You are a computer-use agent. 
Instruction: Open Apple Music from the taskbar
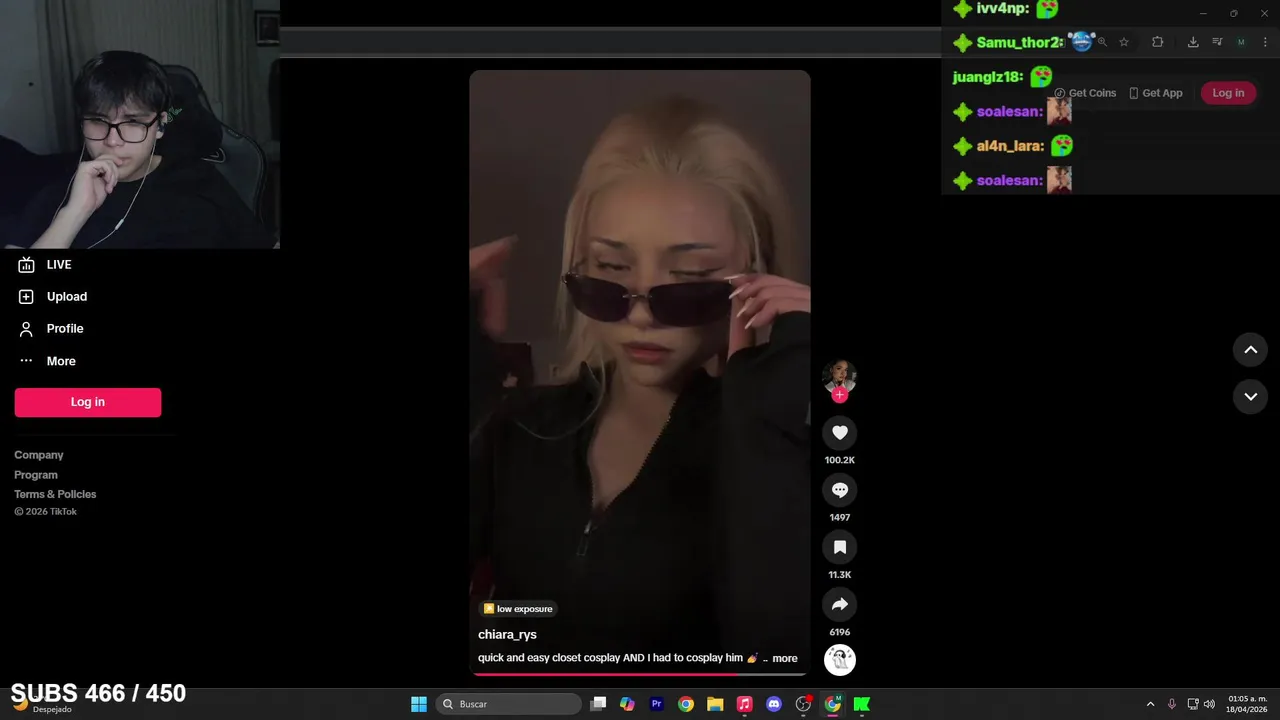[744, 704]
